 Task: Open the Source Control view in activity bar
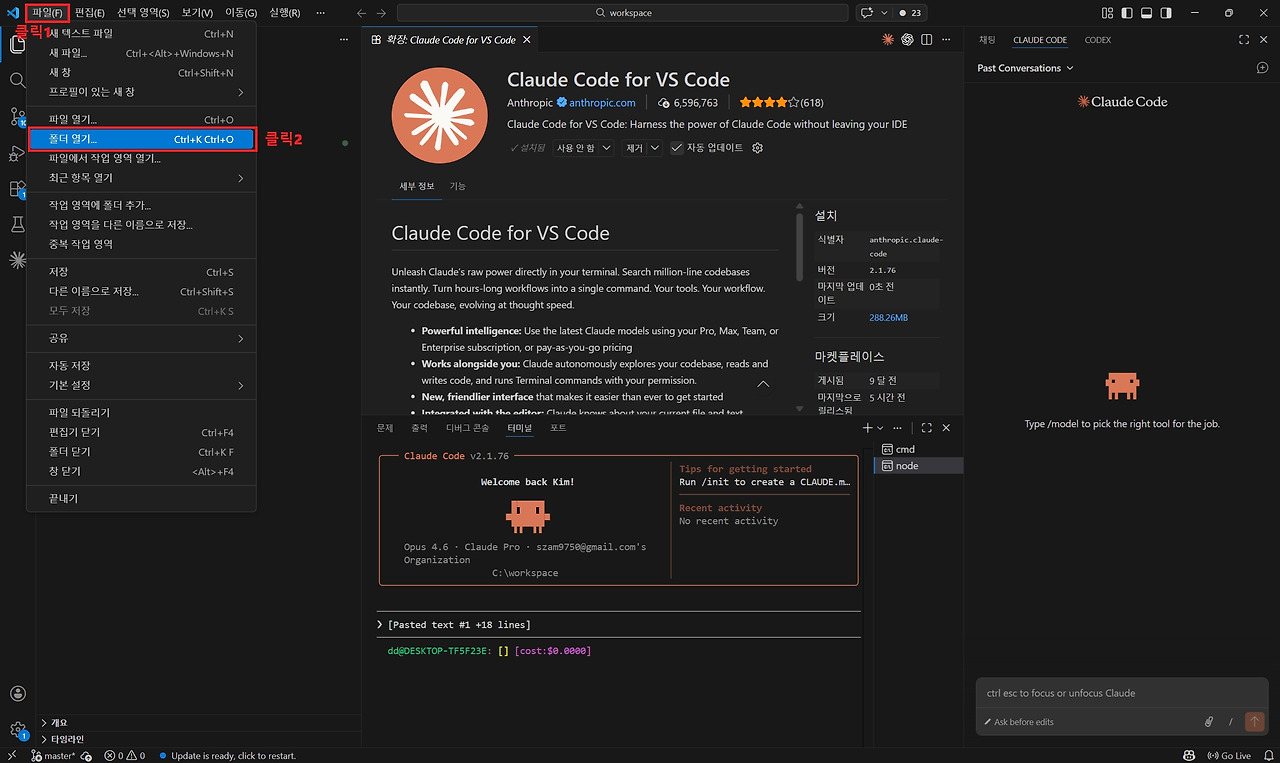click(17, 117)
